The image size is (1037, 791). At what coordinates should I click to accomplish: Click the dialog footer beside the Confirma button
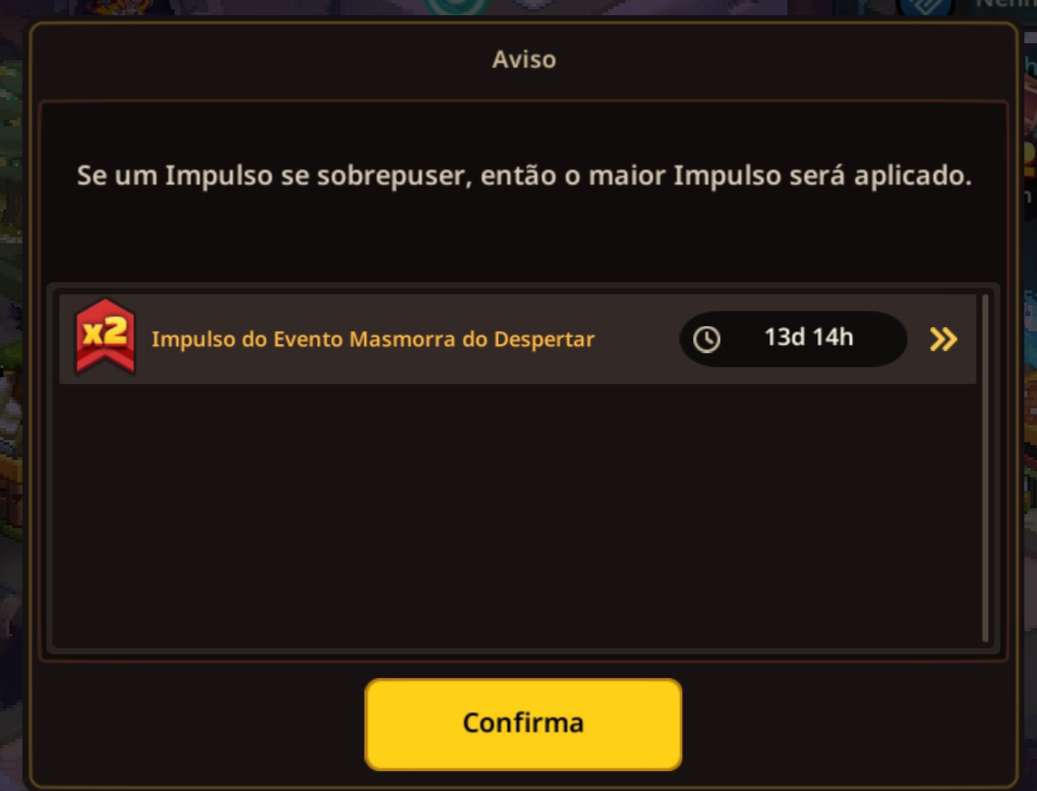pyautogui.click(x=198, y=724)
